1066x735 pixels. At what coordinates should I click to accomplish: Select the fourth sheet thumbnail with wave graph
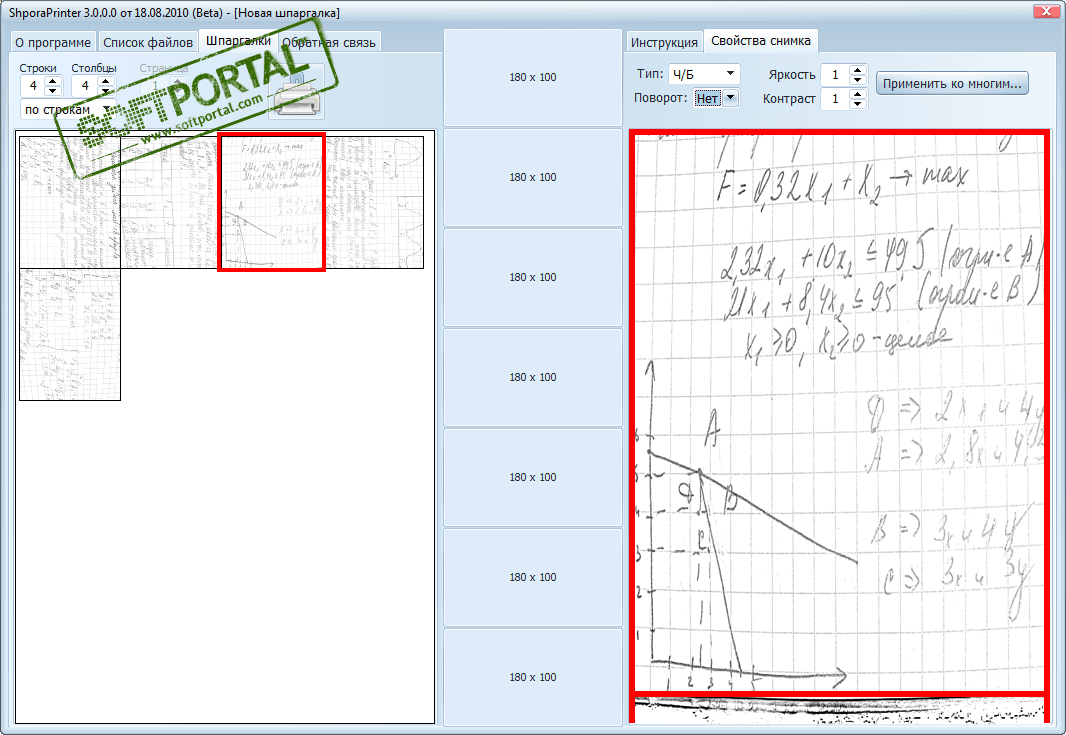click(375, 202)
